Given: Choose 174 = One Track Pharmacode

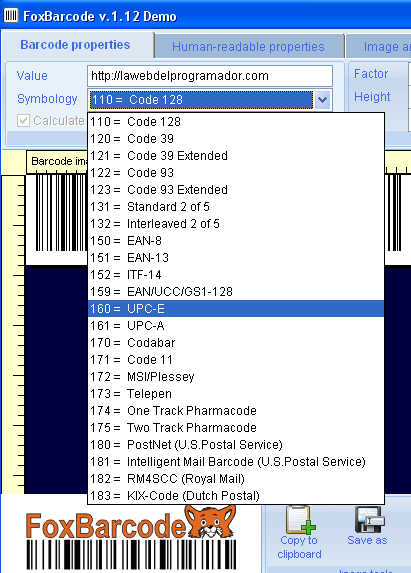Looking at the screenshot, I should point(236,411).
